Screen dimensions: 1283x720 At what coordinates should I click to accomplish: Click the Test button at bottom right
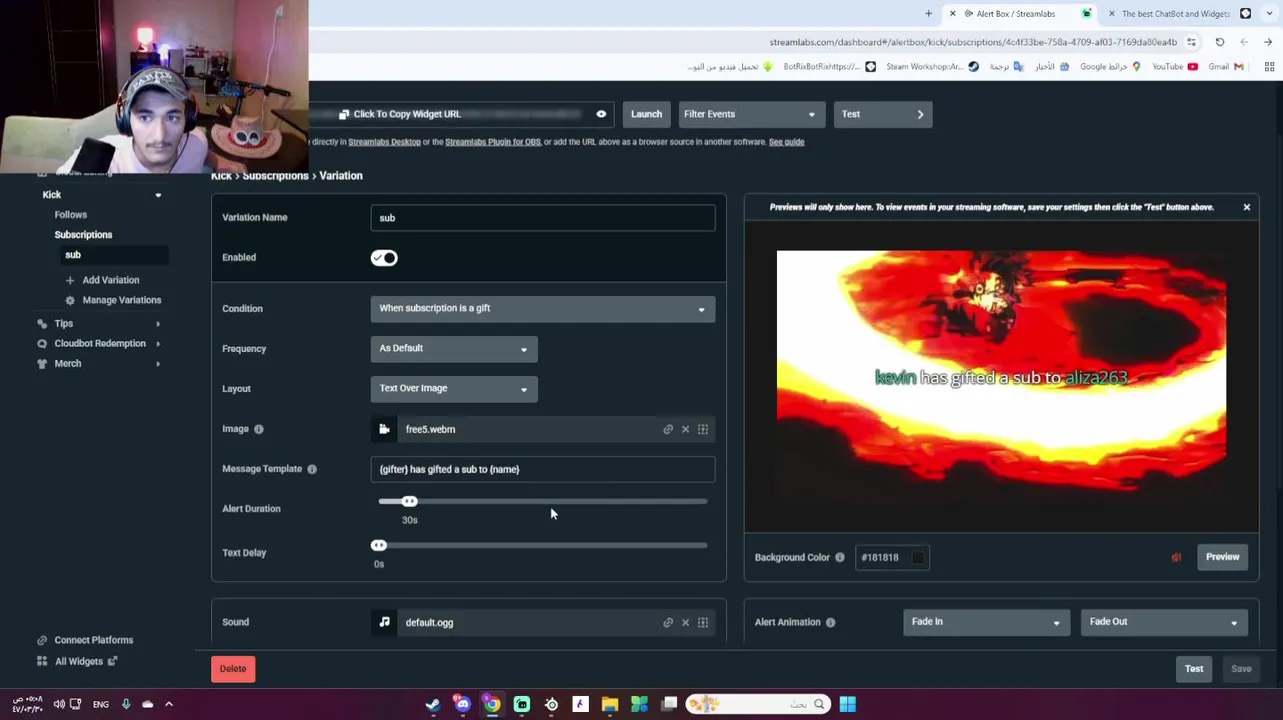(1194, 669)
